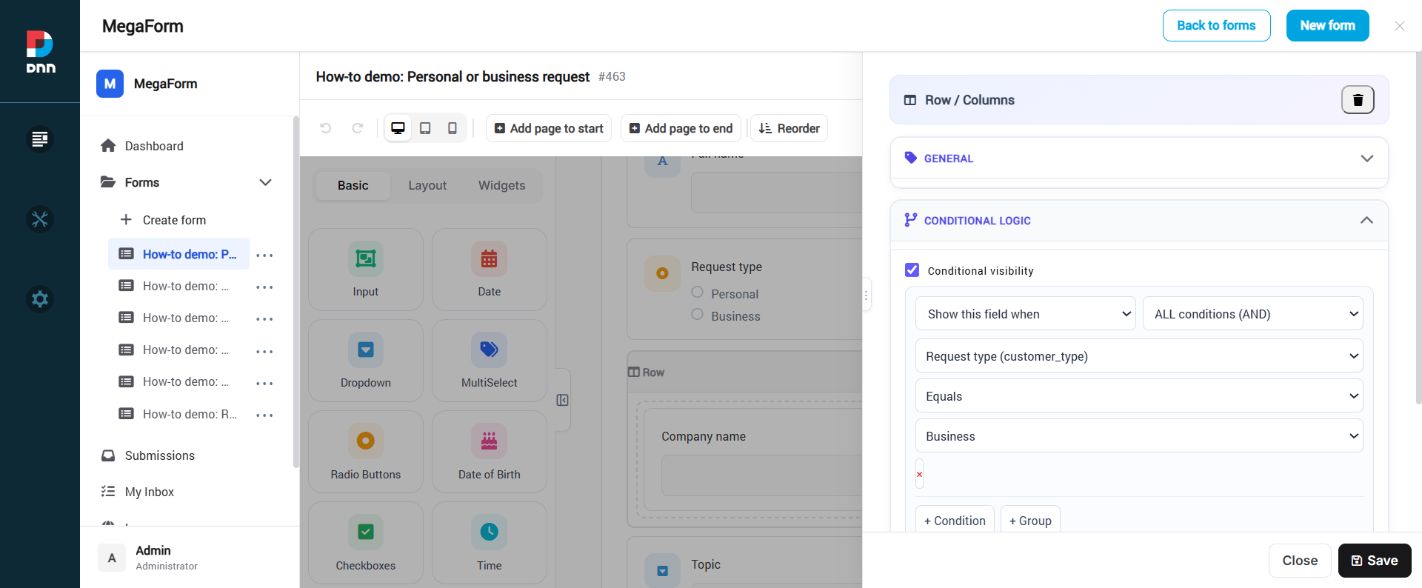Screen dimensions: 1422x588
Task: Collapse the CONDITIONAL LOGIC section
Action: (x=1139, y=220)
